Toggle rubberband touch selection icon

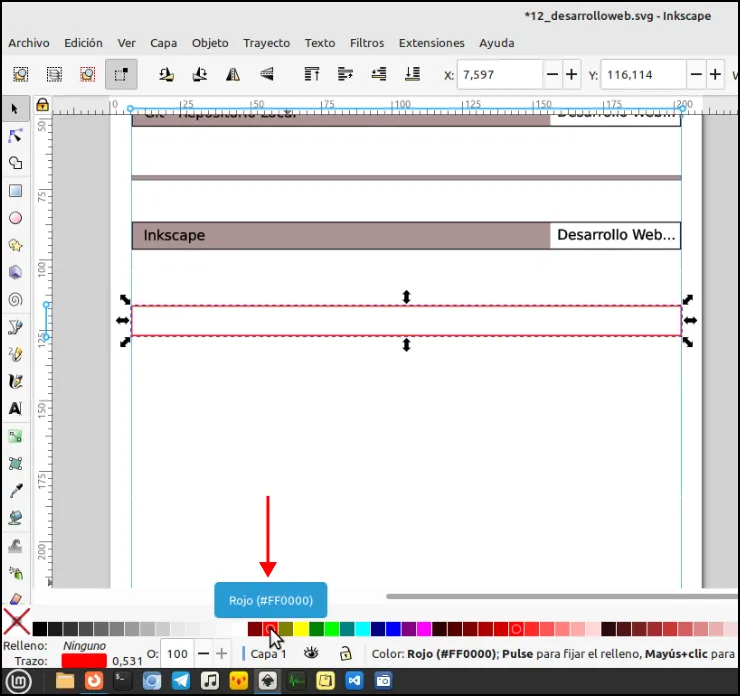(x=121, y=75)
